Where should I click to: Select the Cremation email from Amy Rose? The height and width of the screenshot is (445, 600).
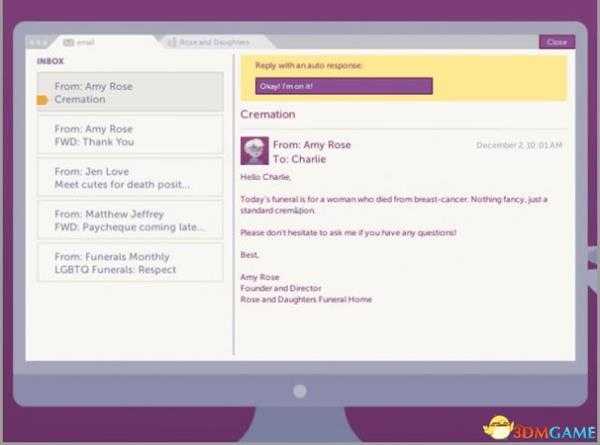[130, 93]
